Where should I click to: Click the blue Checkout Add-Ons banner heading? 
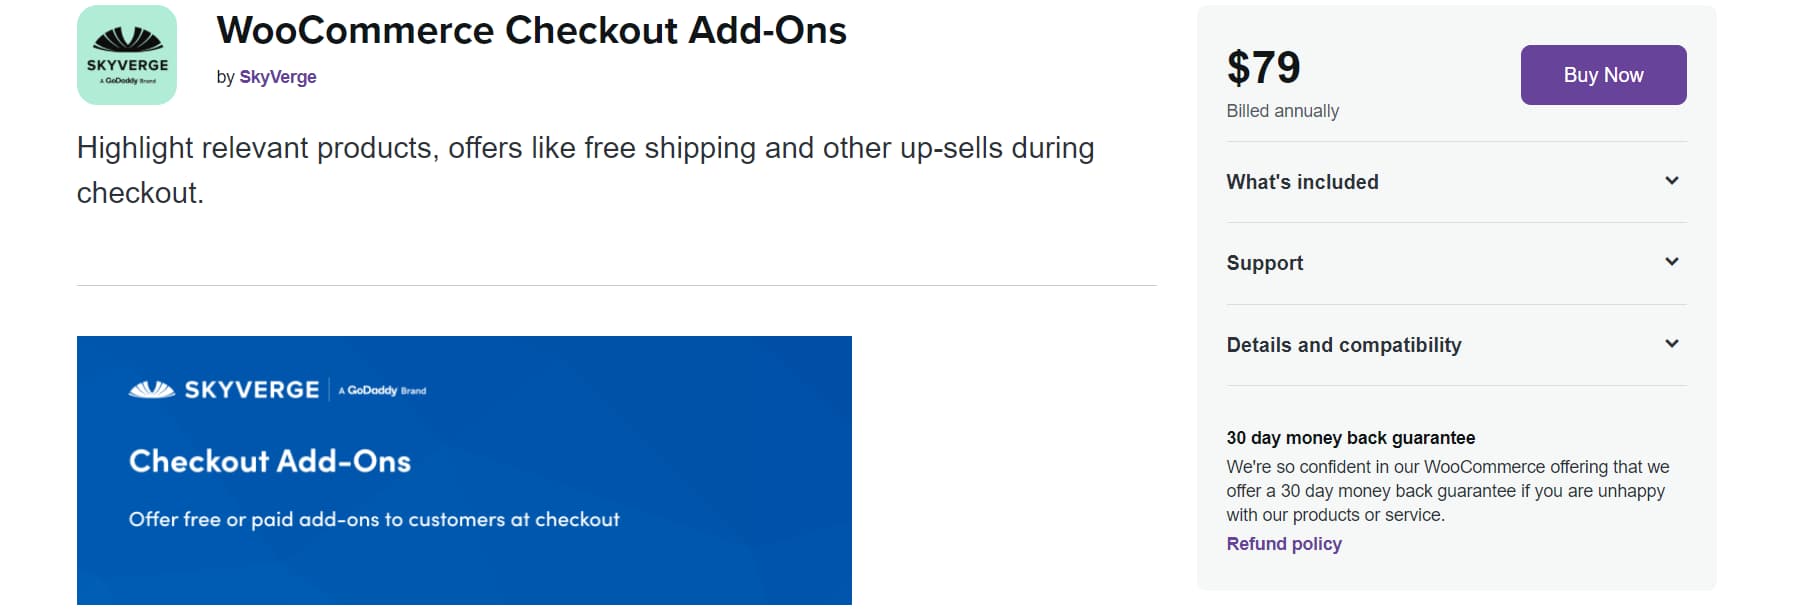click(x=270, y=461)
